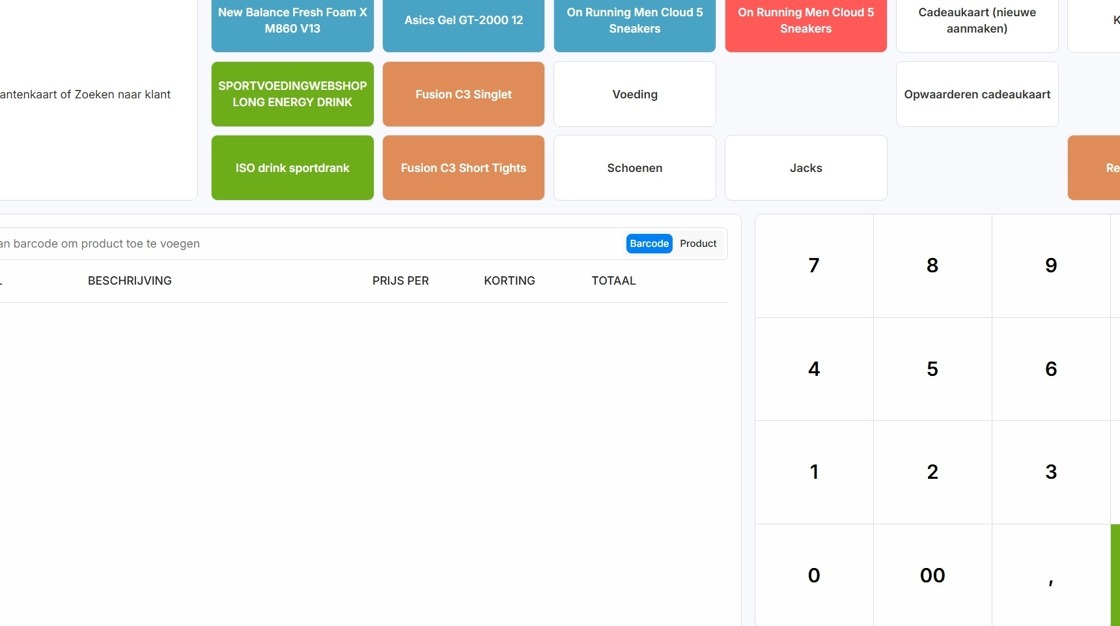Tap the double zero 00 key
Viewport: 1120px width, 626px height.
(932, 575)
